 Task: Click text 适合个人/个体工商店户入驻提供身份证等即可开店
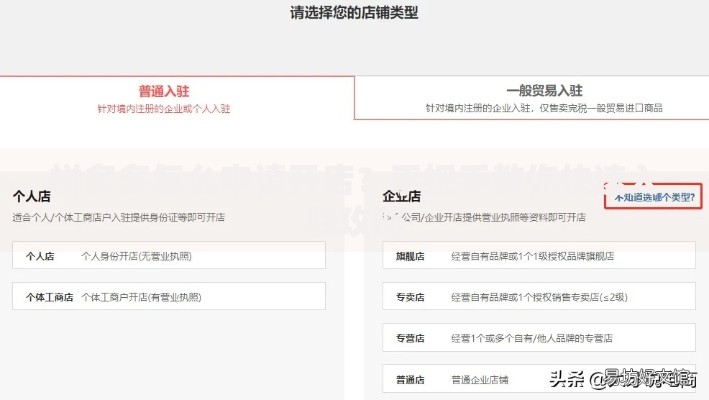coord(118,217)
